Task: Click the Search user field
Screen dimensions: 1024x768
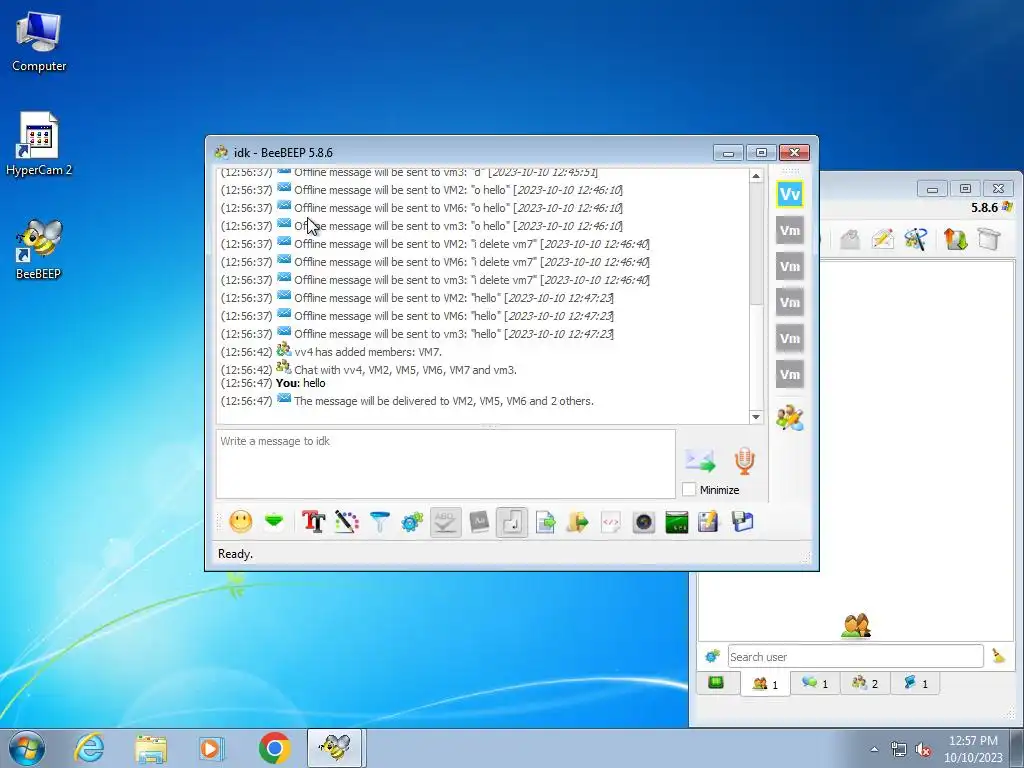Action: (x=856, y=656)
